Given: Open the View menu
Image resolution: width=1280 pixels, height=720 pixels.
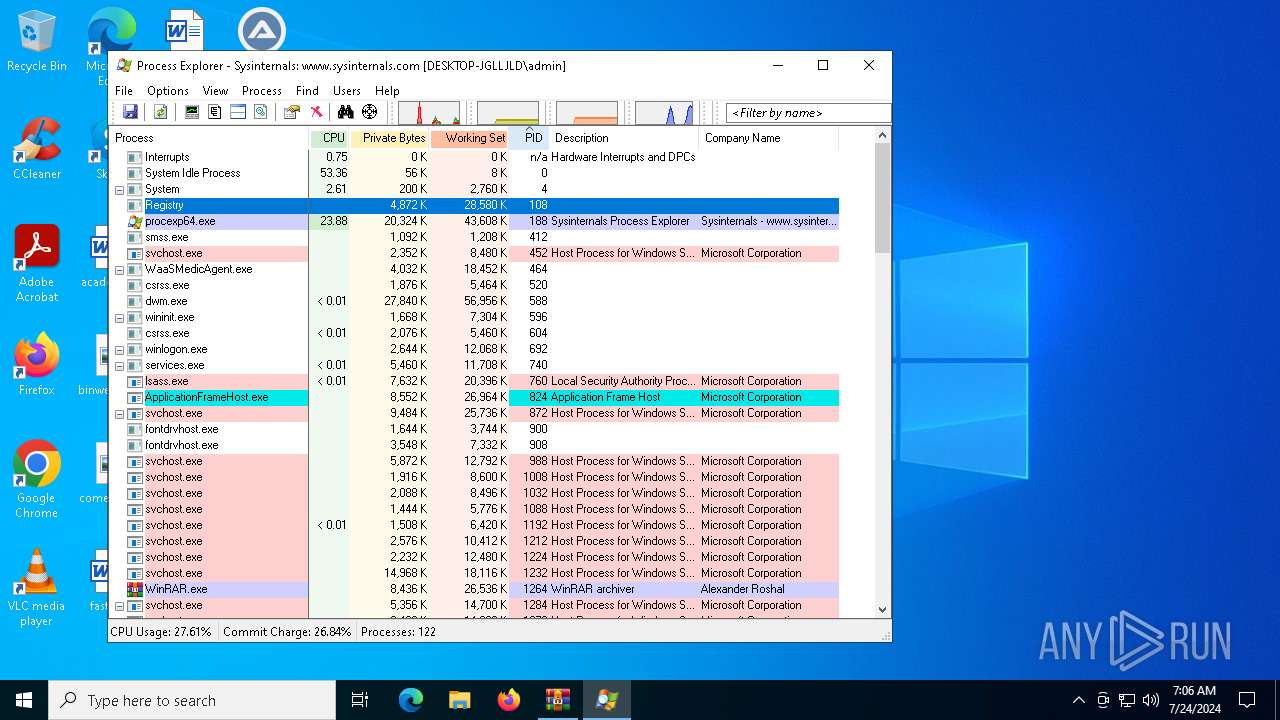Looking at the screenshot, I should (x=215, y=90).
